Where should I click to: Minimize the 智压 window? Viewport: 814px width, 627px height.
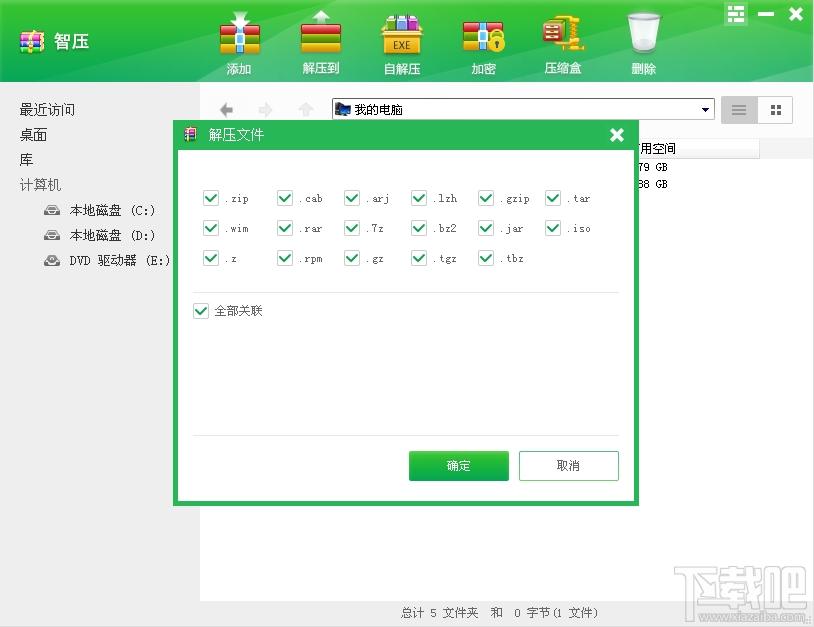pyautogui.click(x=766, y=14)
